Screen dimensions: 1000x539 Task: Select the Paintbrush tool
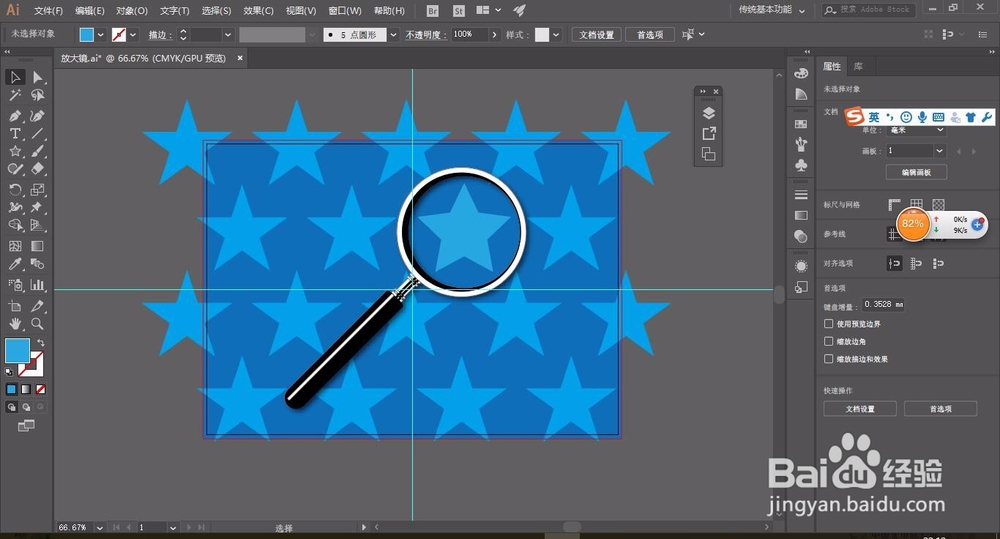(x=38, y=151)
